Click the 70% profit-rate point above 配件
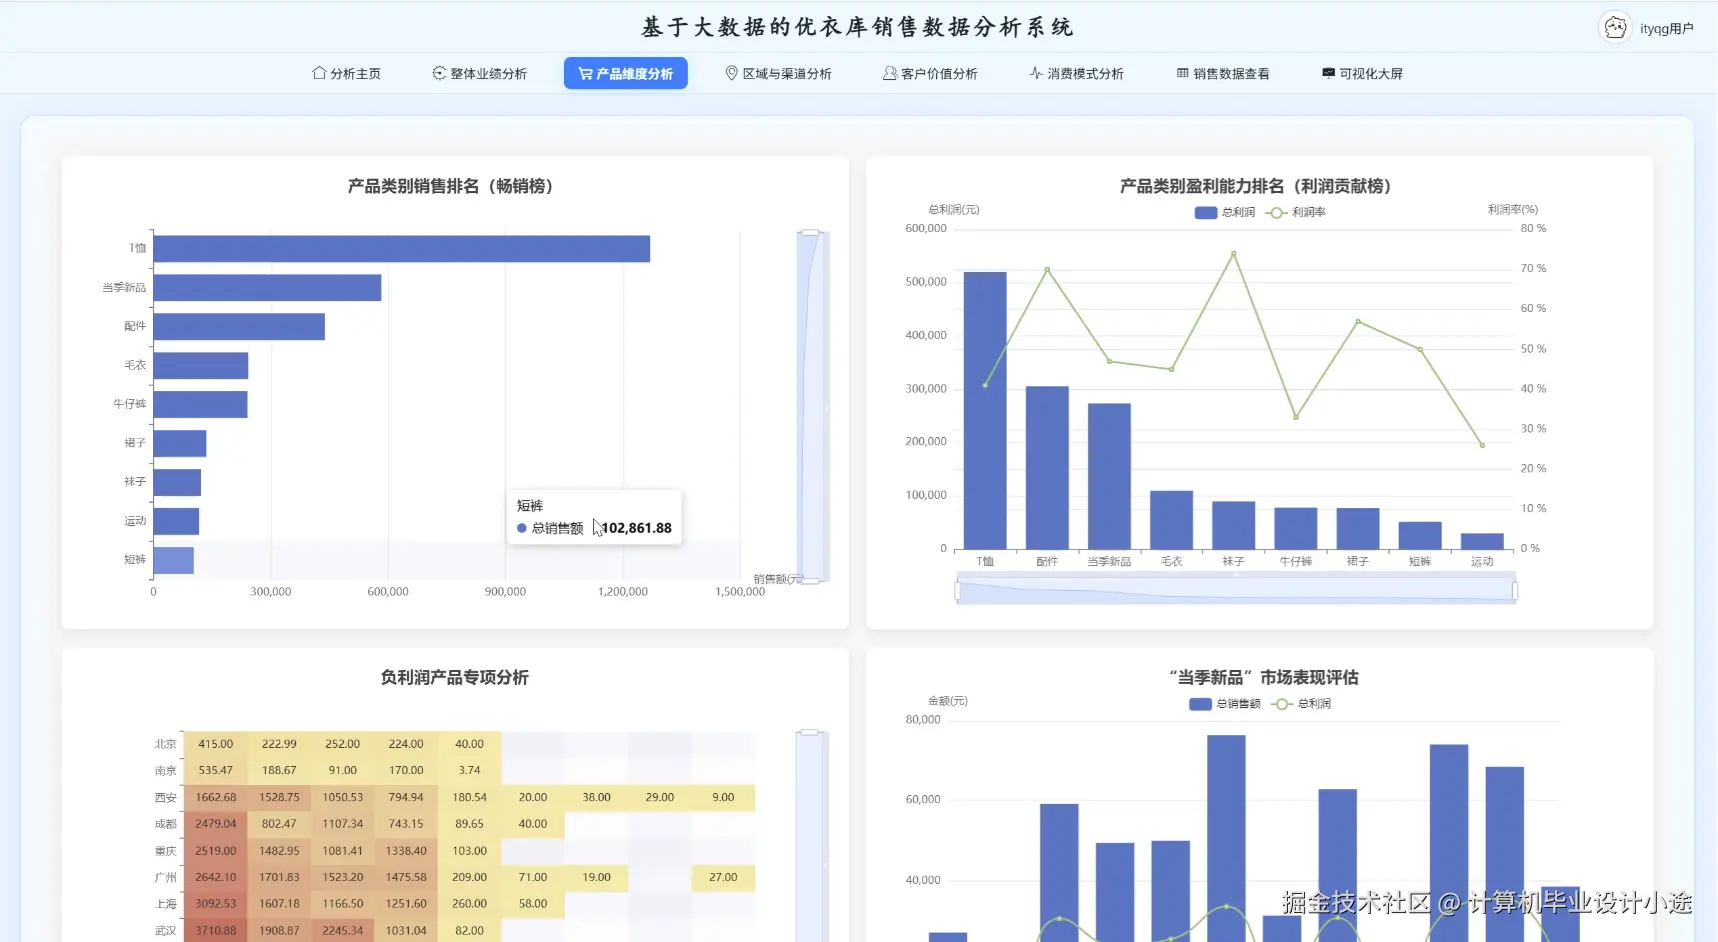 (x=1047, y=269)
